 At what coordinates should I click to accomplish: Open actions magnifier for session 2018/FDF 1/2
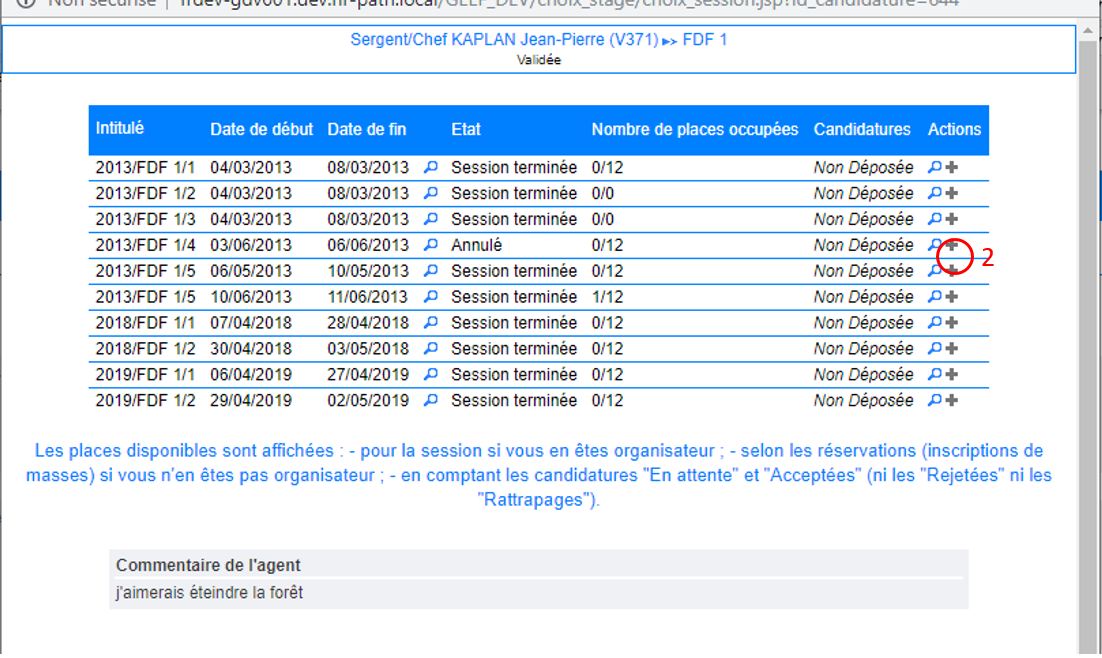(x=934, y=349)
